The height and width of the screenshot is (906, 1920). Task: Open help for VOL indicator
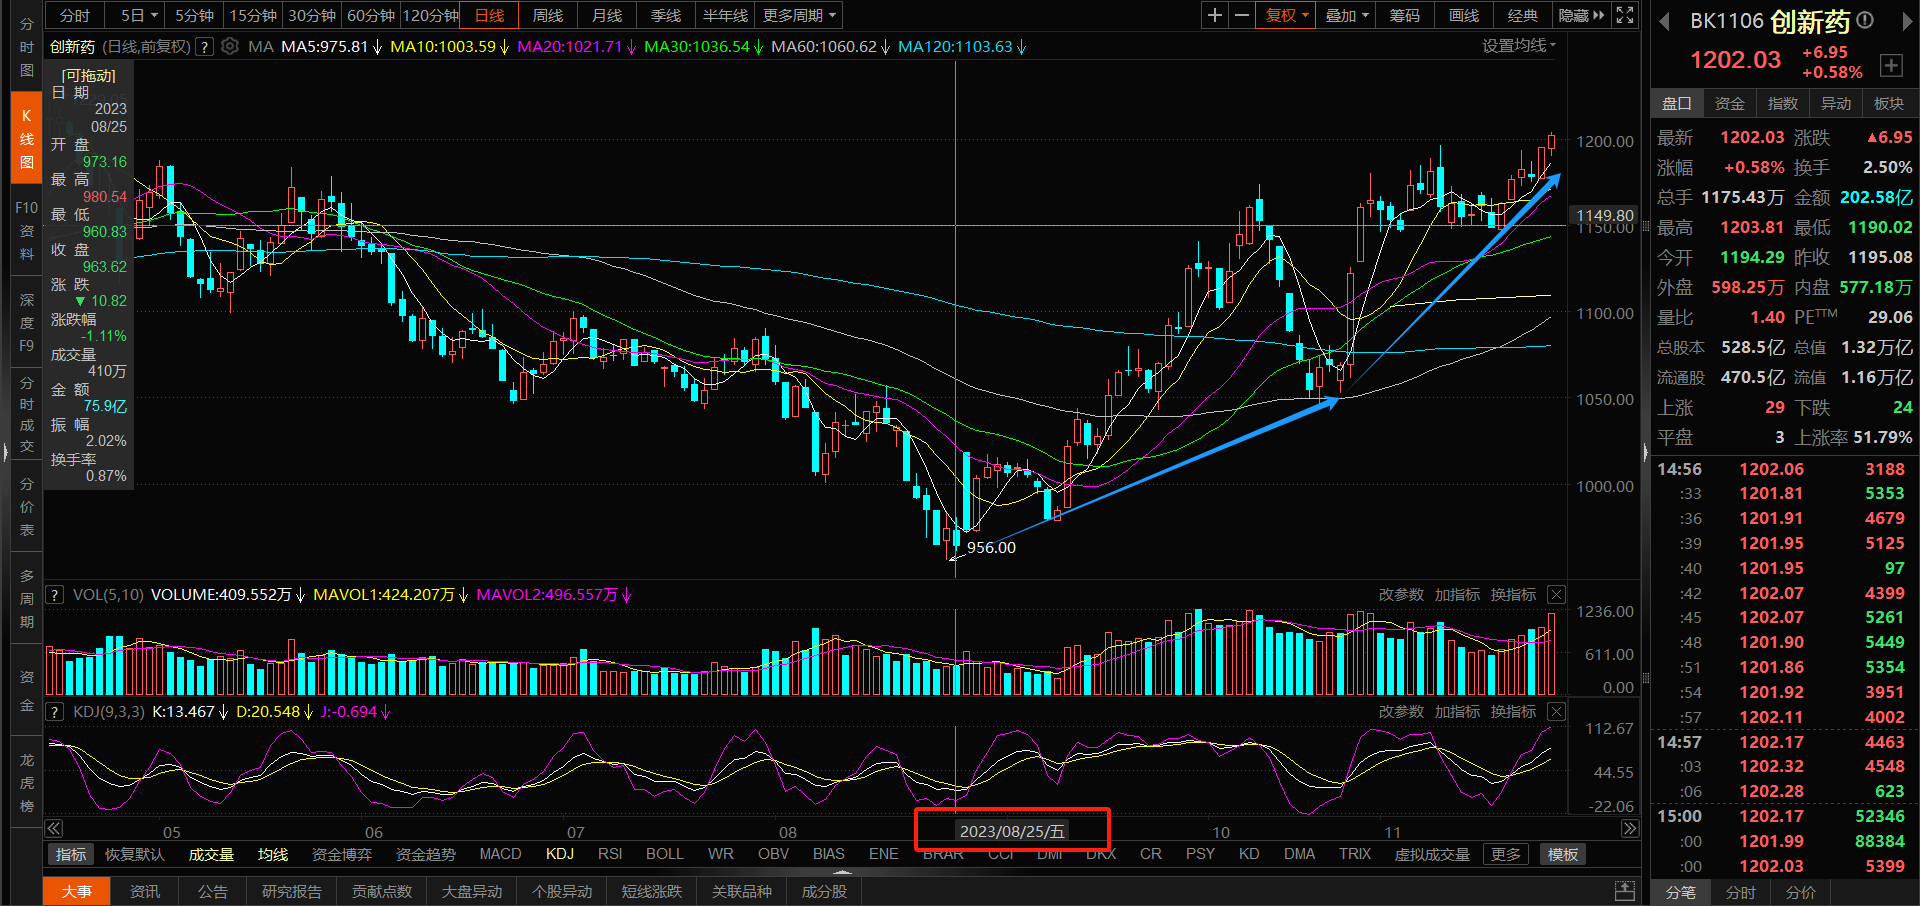(55, 594)
